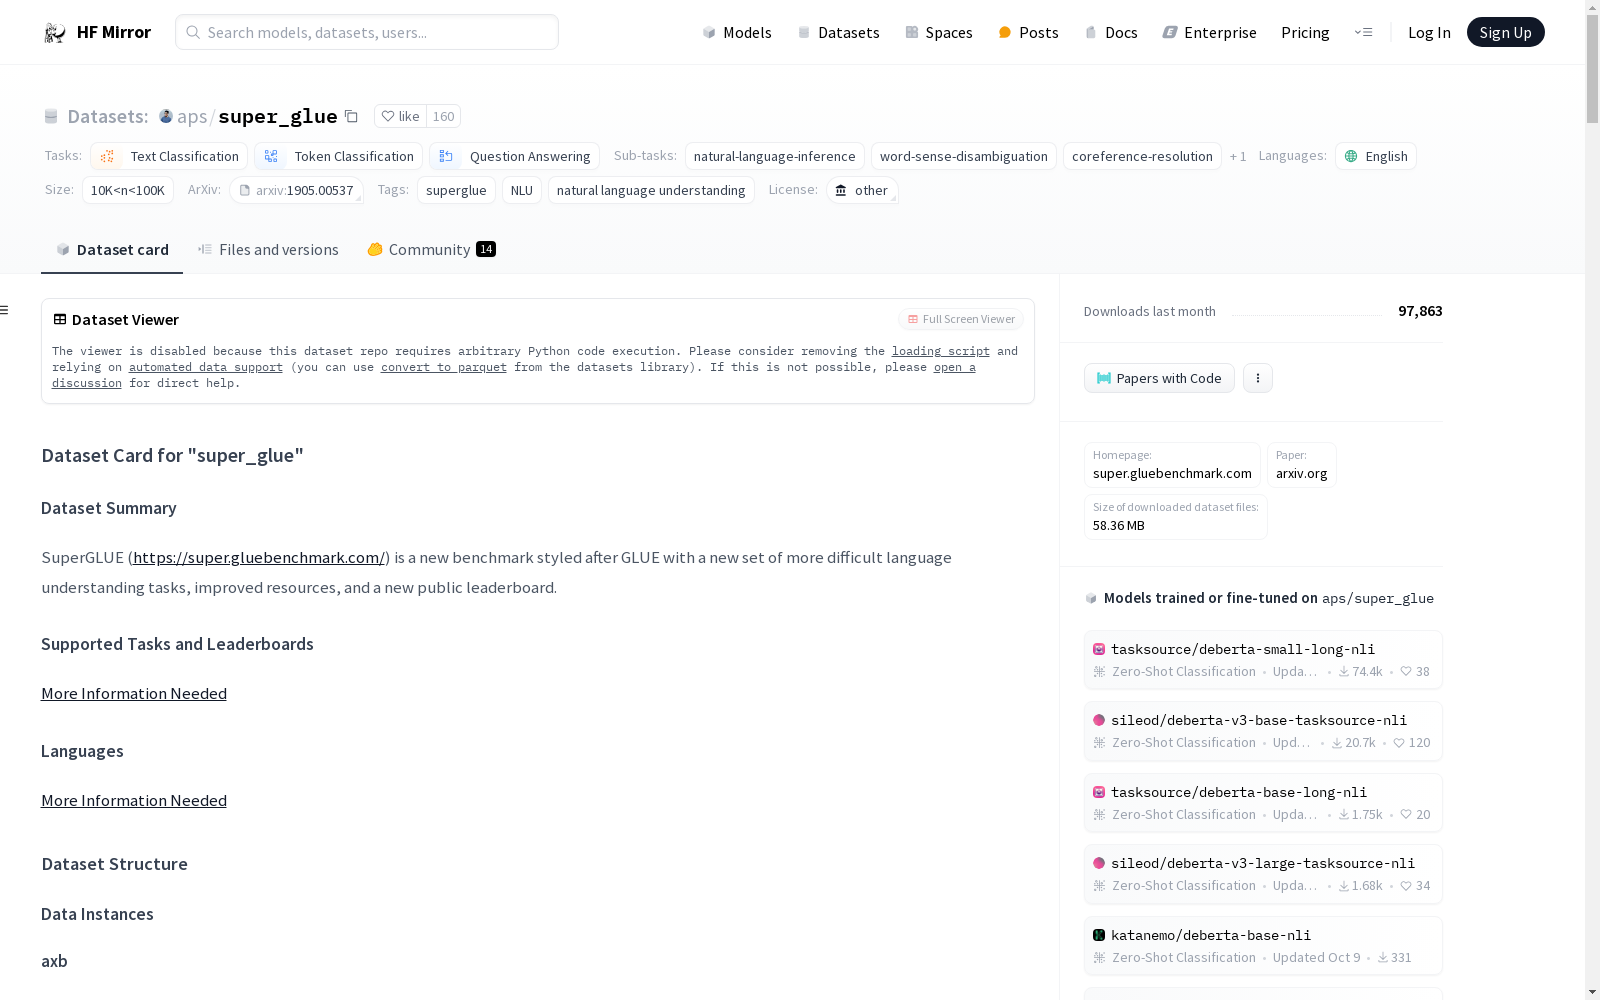The image size is (1600, 1000).
Task: Click natural language understanding tag
Action: (651, 190)
